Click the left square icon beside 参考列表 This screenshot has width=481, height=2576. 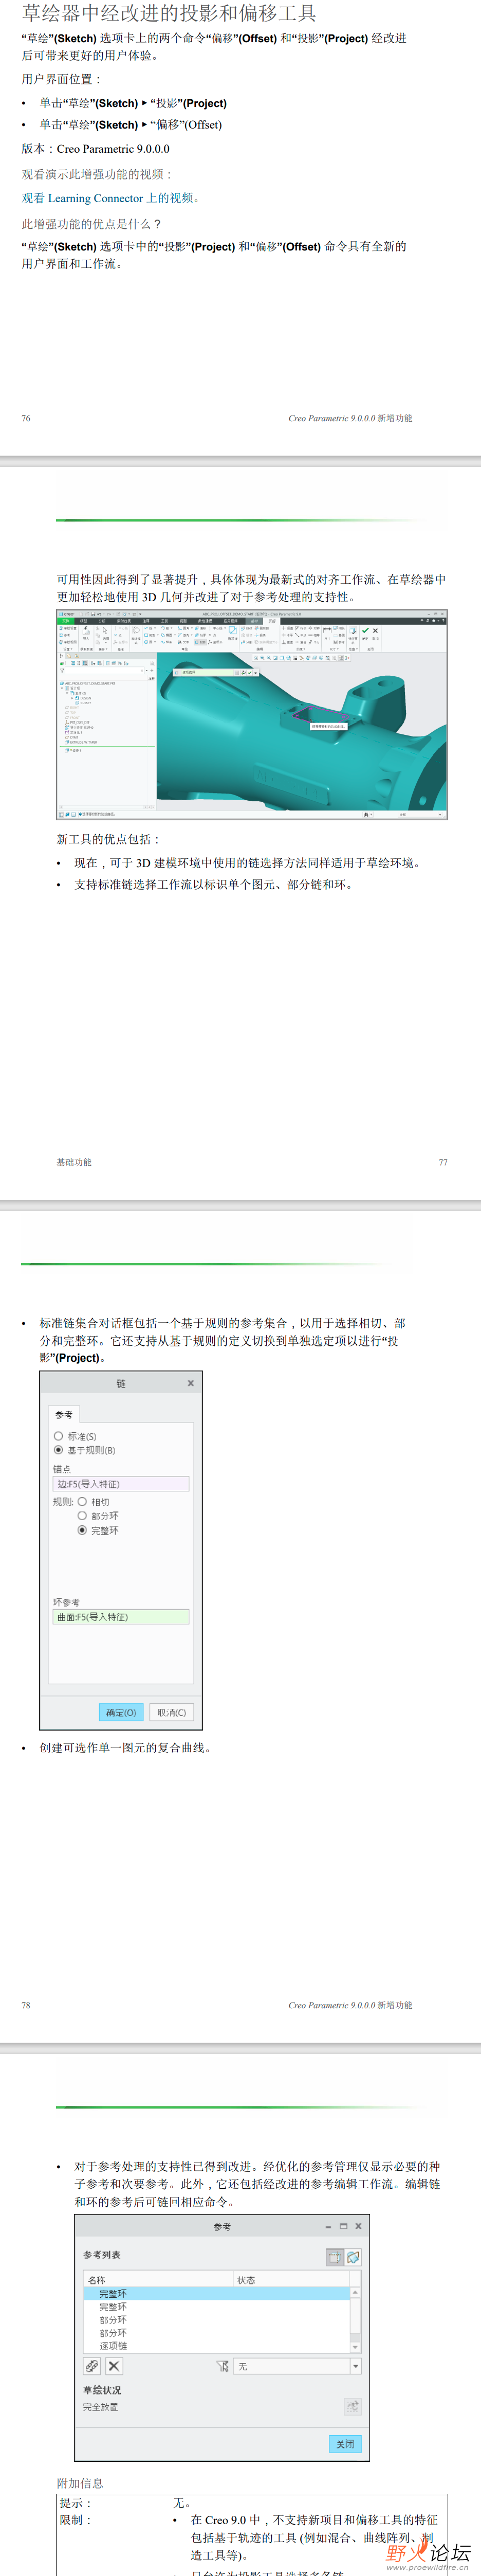[x=335, y=2257]
